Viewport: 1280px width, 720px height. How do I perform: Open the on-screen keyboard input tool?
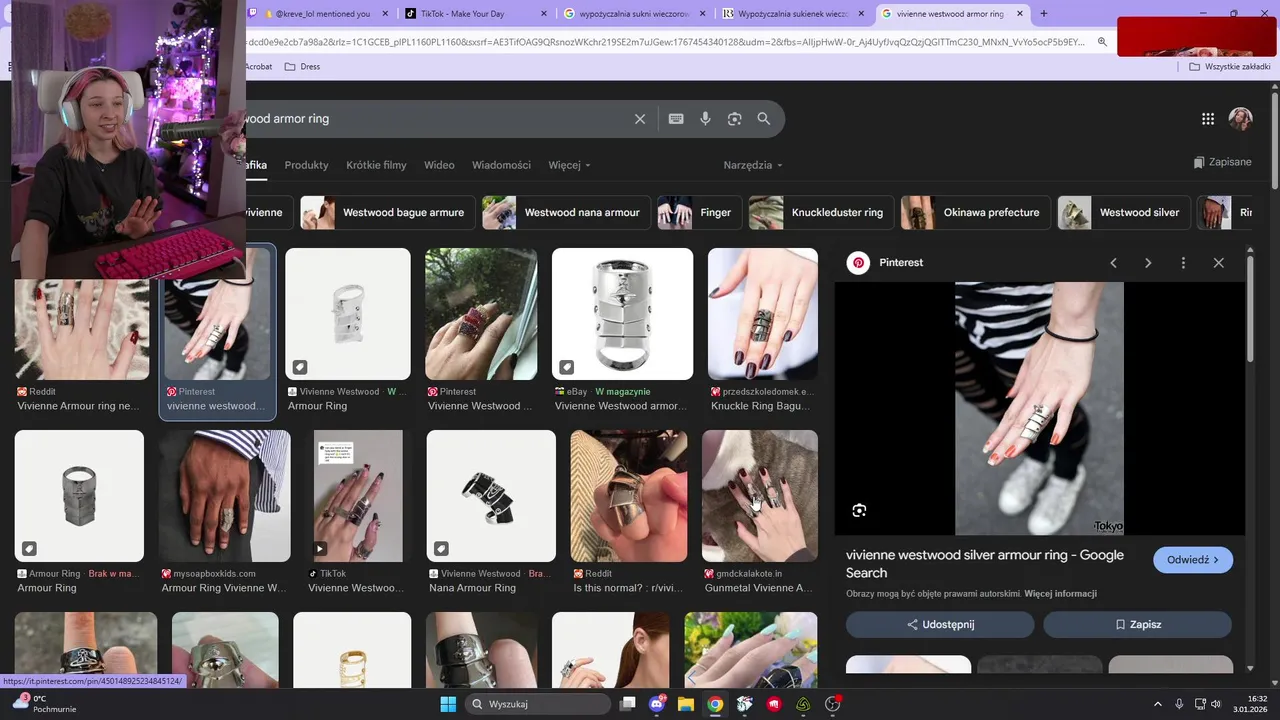point(676,119)
